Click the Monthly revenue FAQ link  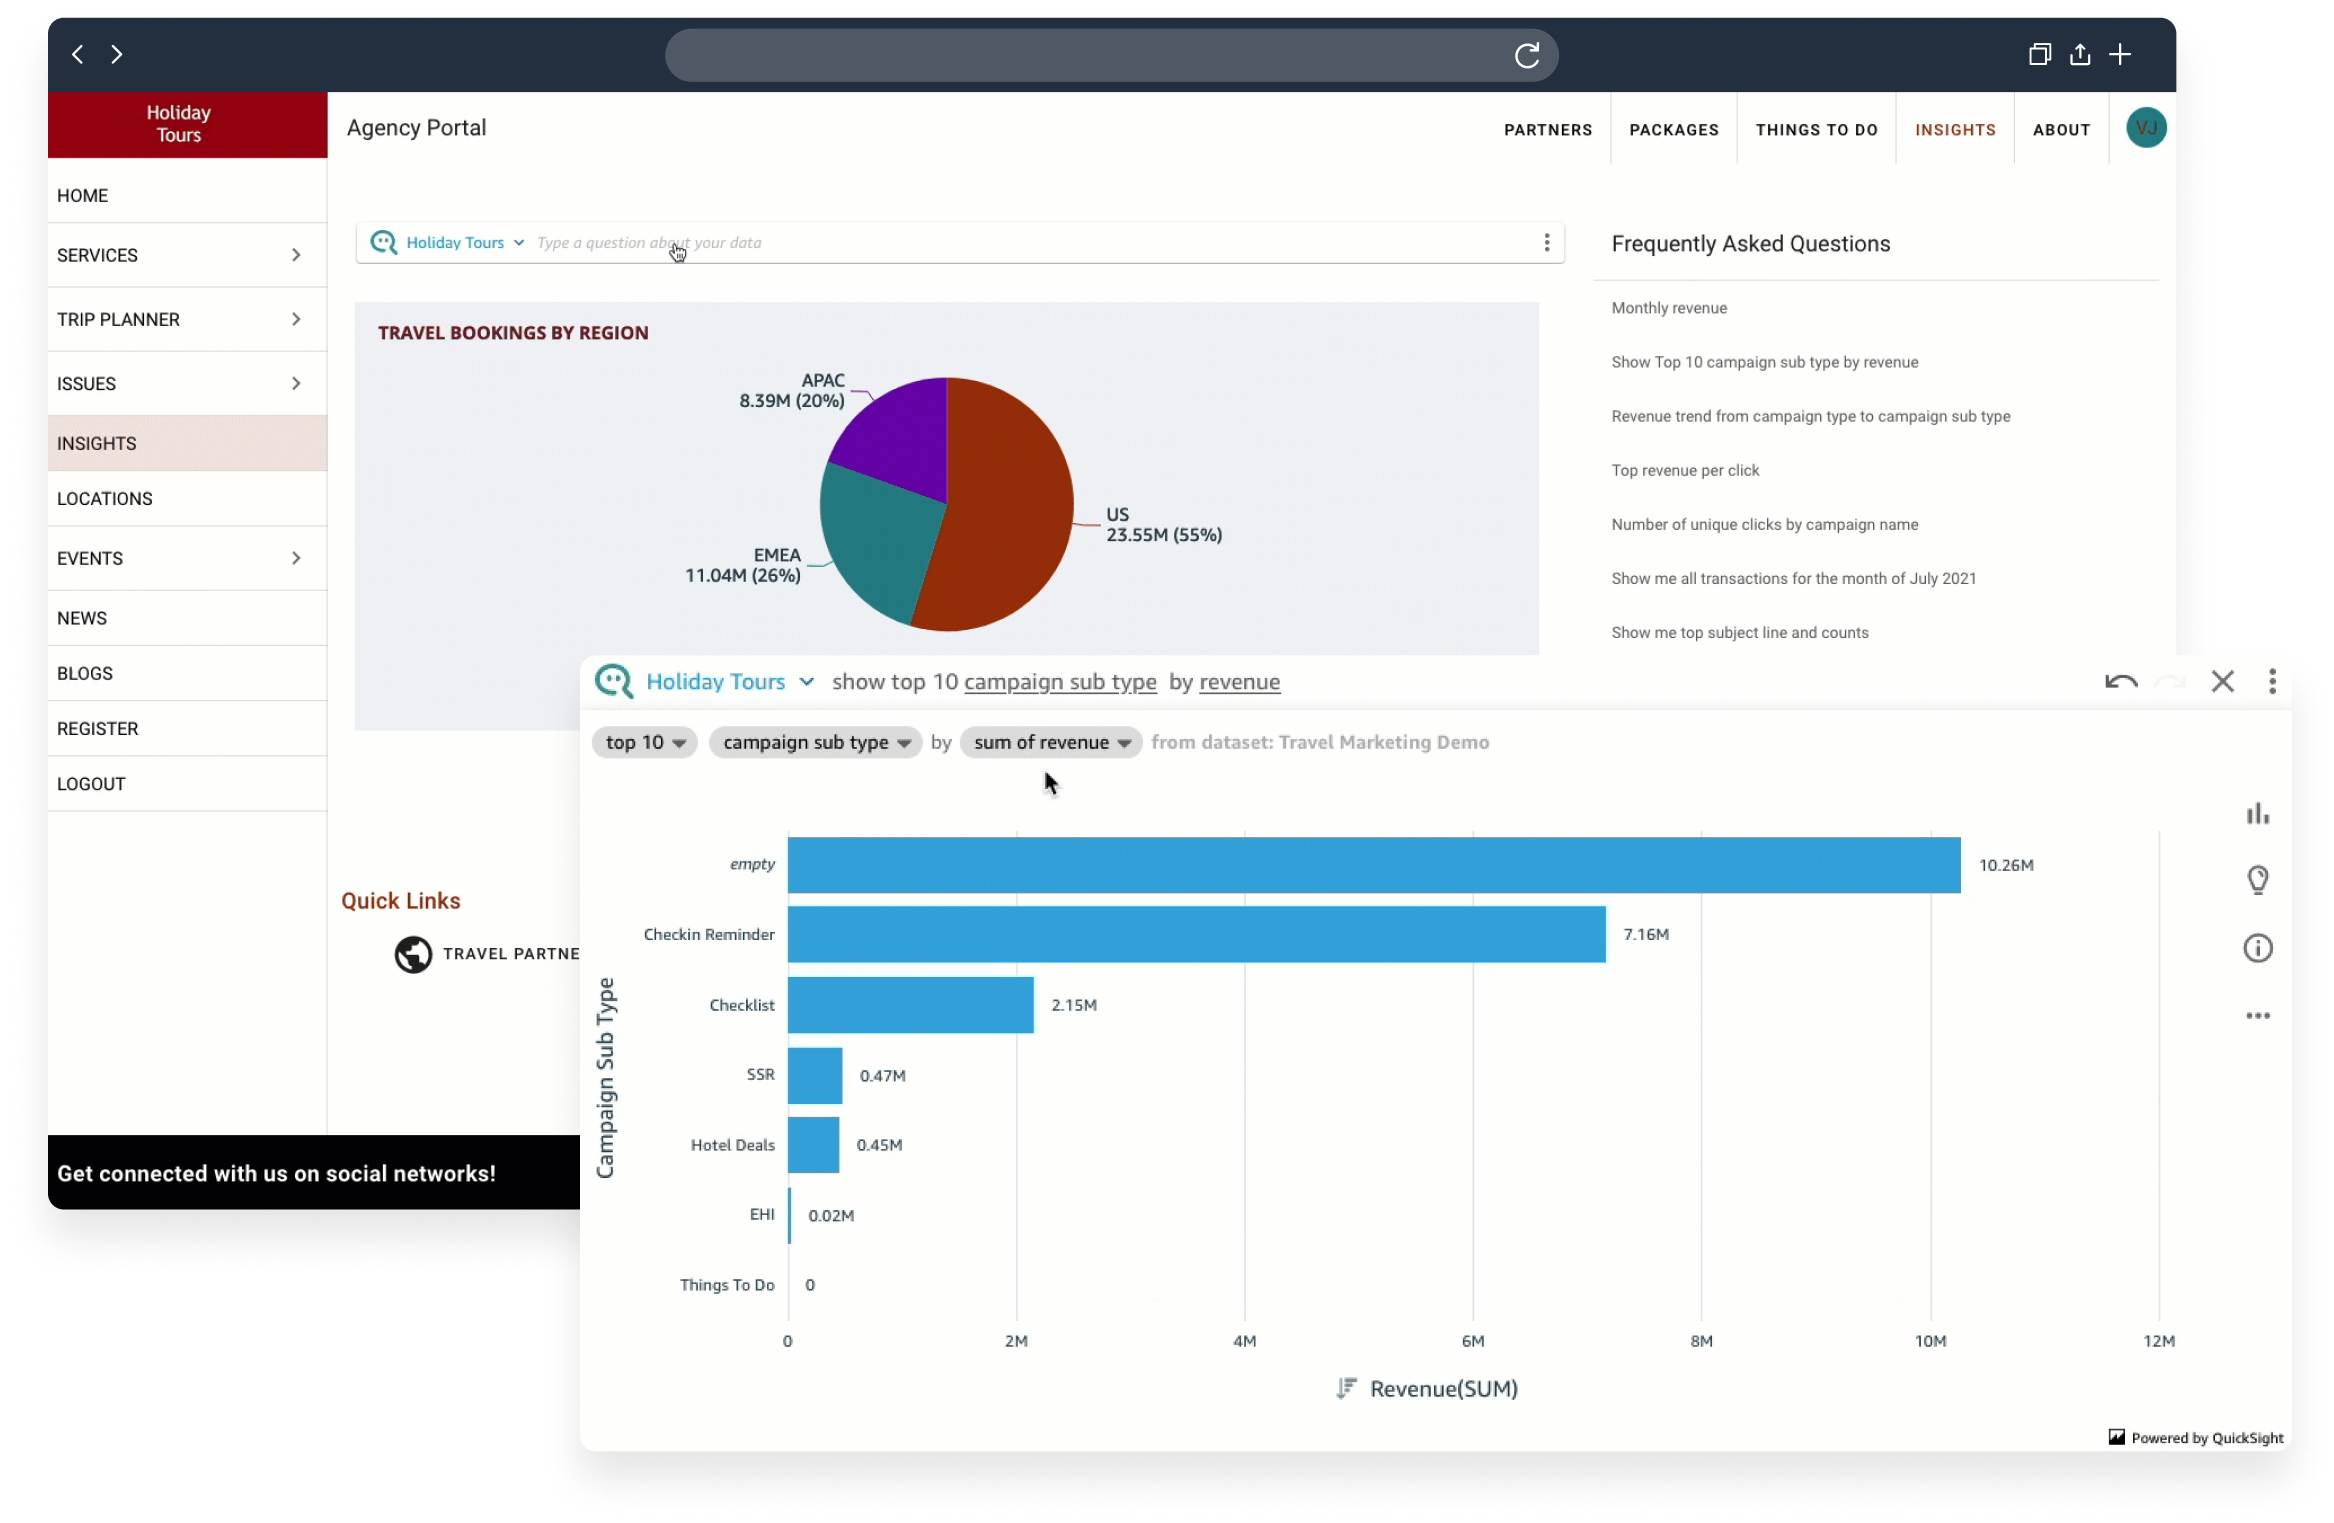[1668, 308]
